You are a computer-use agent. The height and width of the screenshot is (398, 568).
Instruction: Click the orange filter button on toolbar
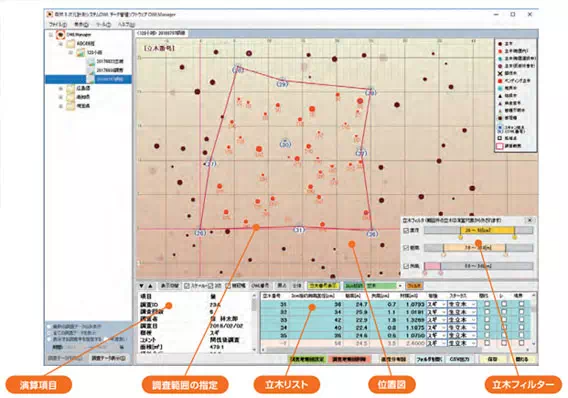coord(414,286)
